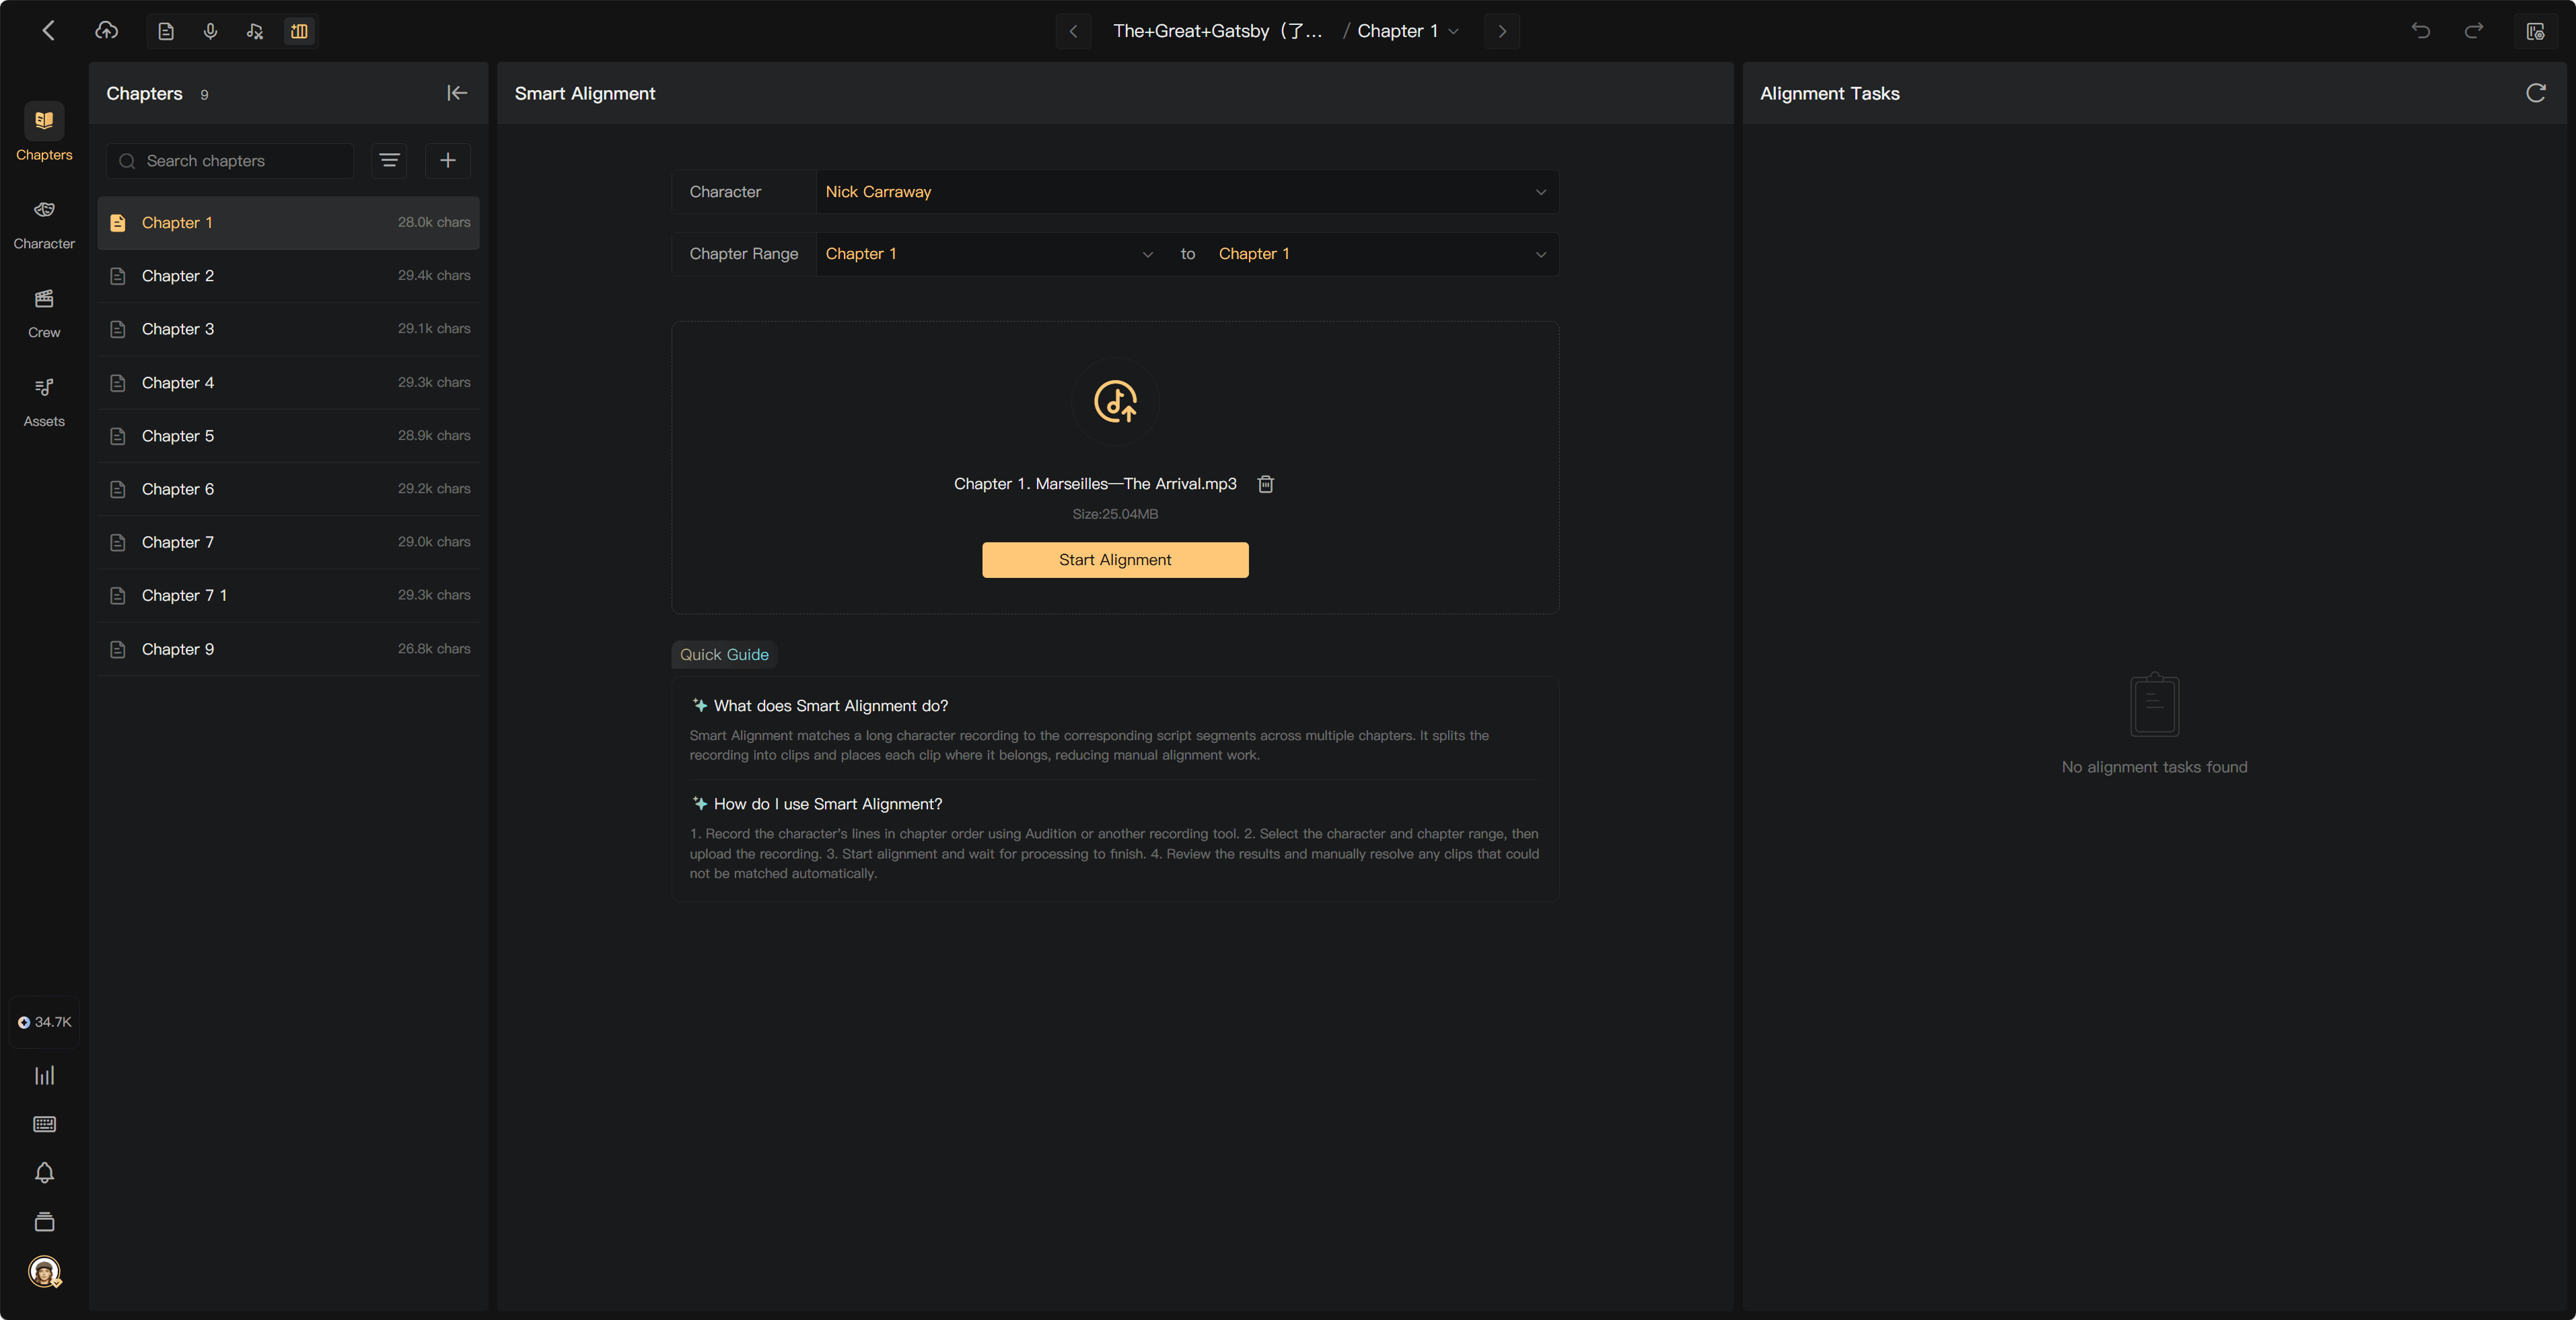This screenshot has width=2576, height=1320.
Task: Select Chapter 9 in the list
Action: 289,649
